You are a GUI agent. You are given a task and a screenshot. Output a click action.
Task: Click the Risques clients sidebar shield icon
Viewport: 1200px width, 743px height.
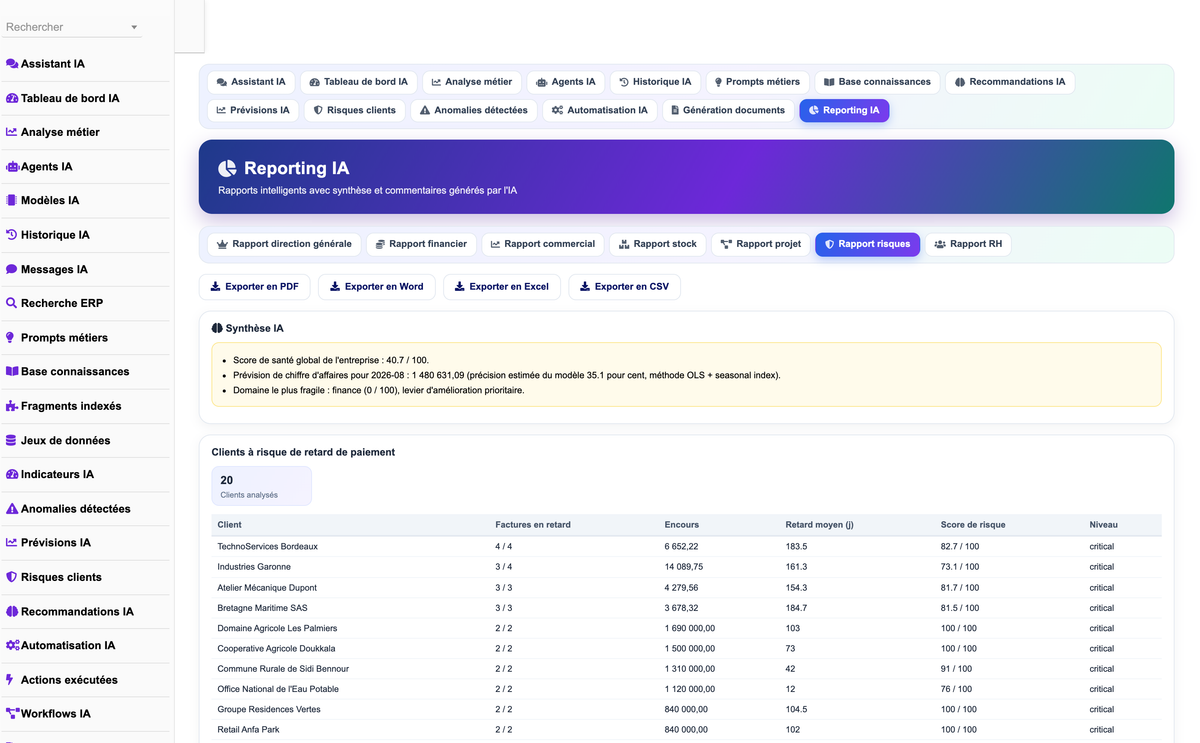tap(12, 577)
